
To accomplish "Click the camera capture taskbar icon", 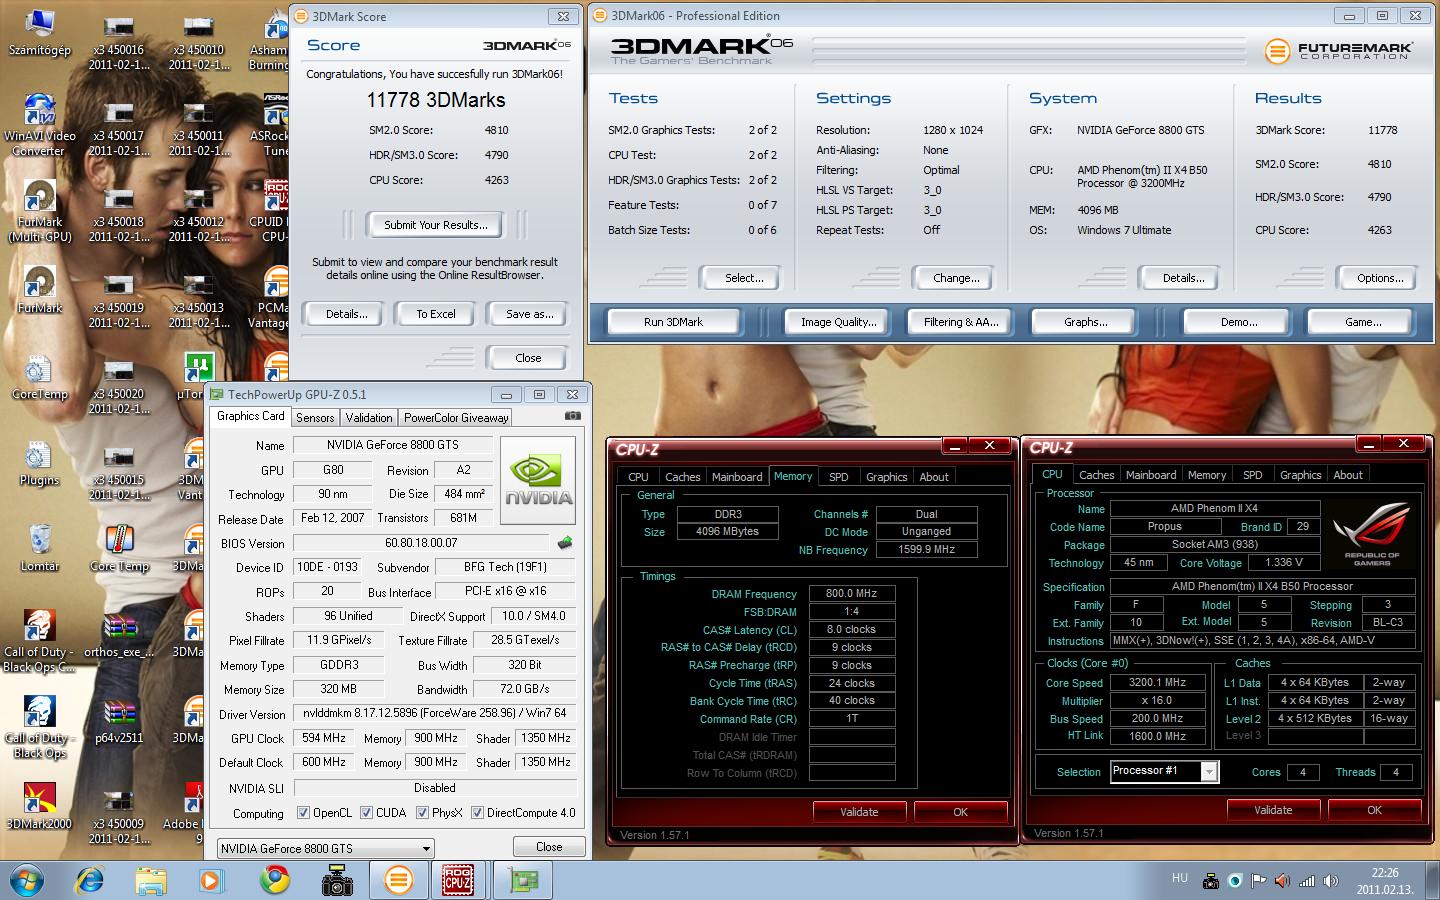I will [x=337, y=880].
